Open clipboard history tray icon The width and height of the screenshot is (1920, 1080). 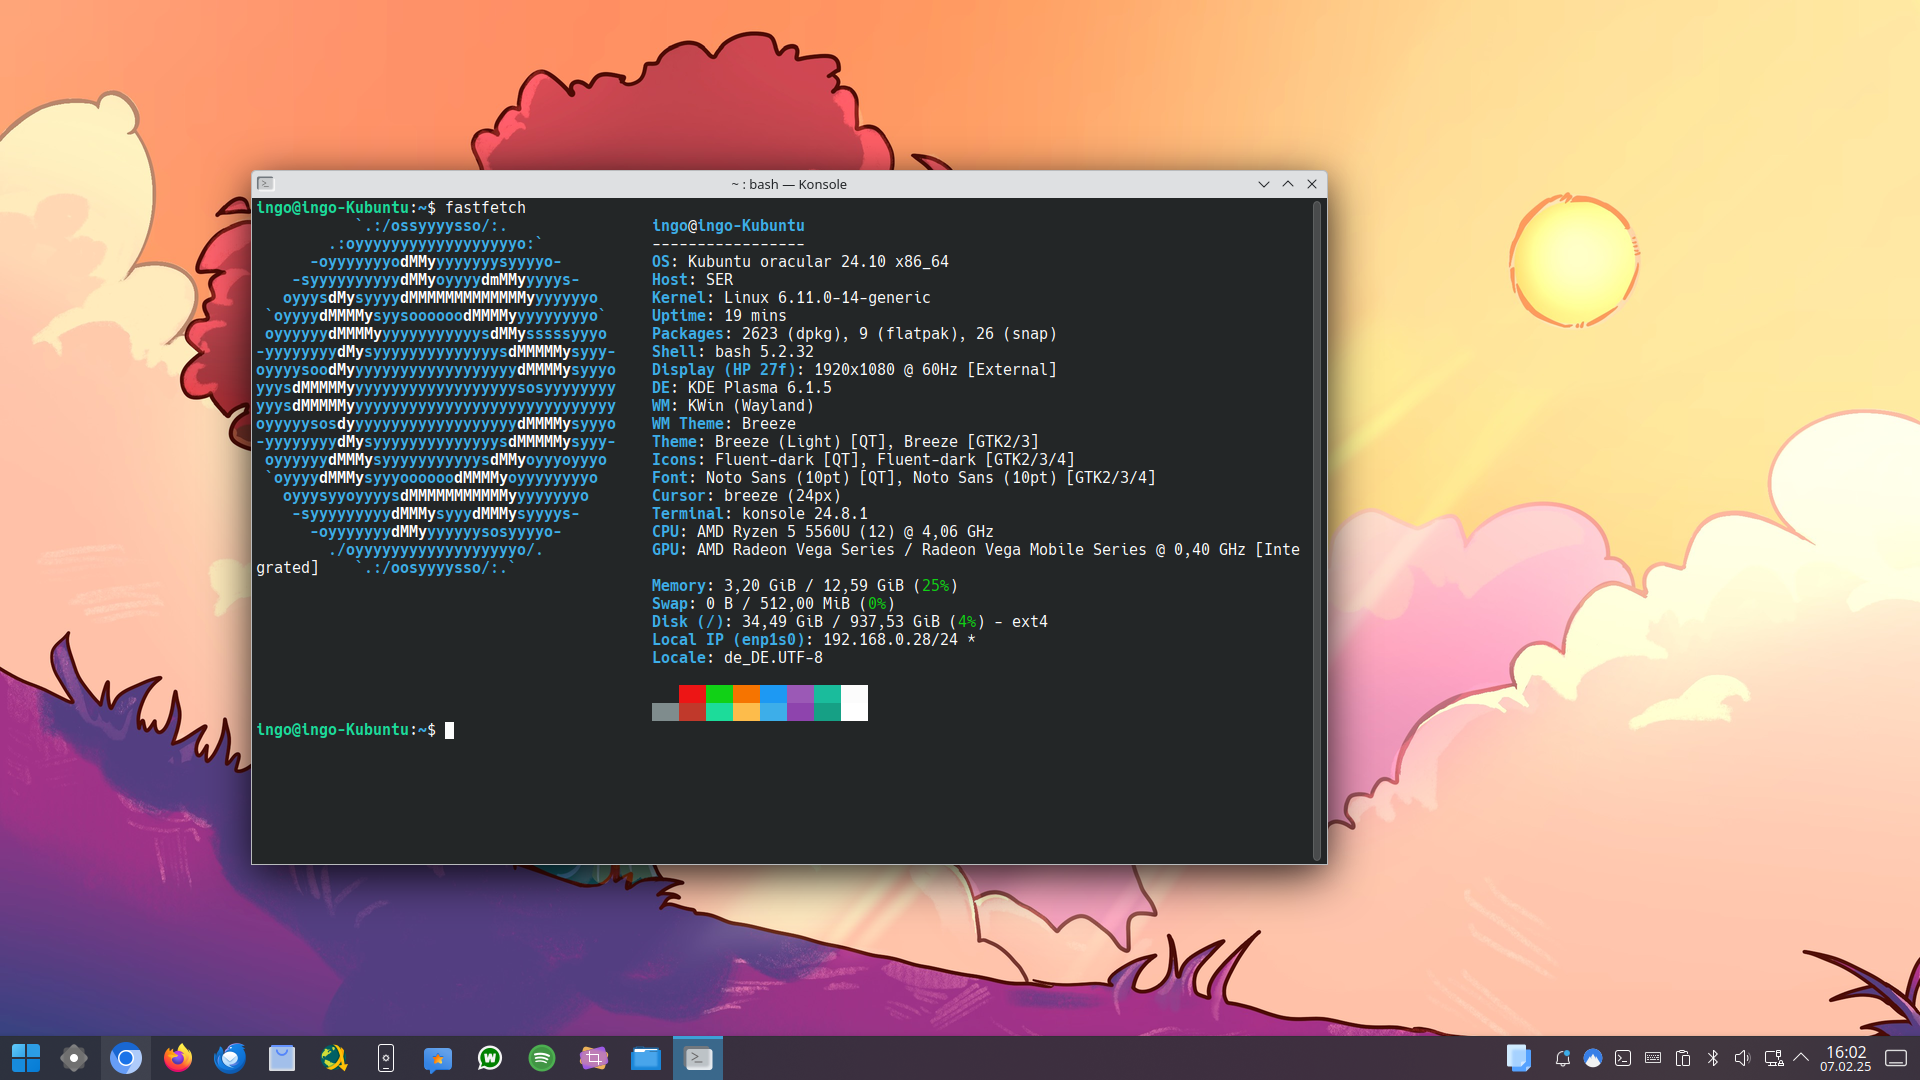point(1683,1058)
